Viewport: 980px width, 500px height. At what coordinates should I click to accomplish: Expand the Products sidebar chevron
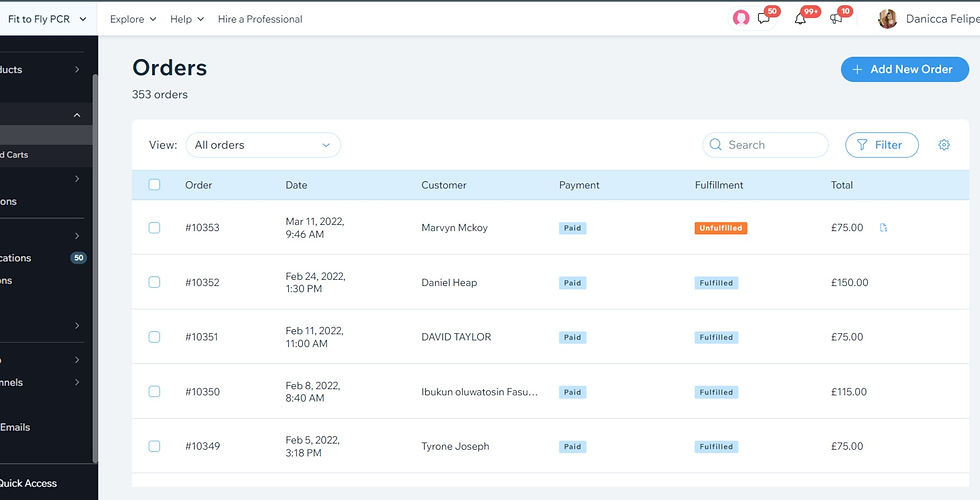pyautogui.click(x=77, y=69)
